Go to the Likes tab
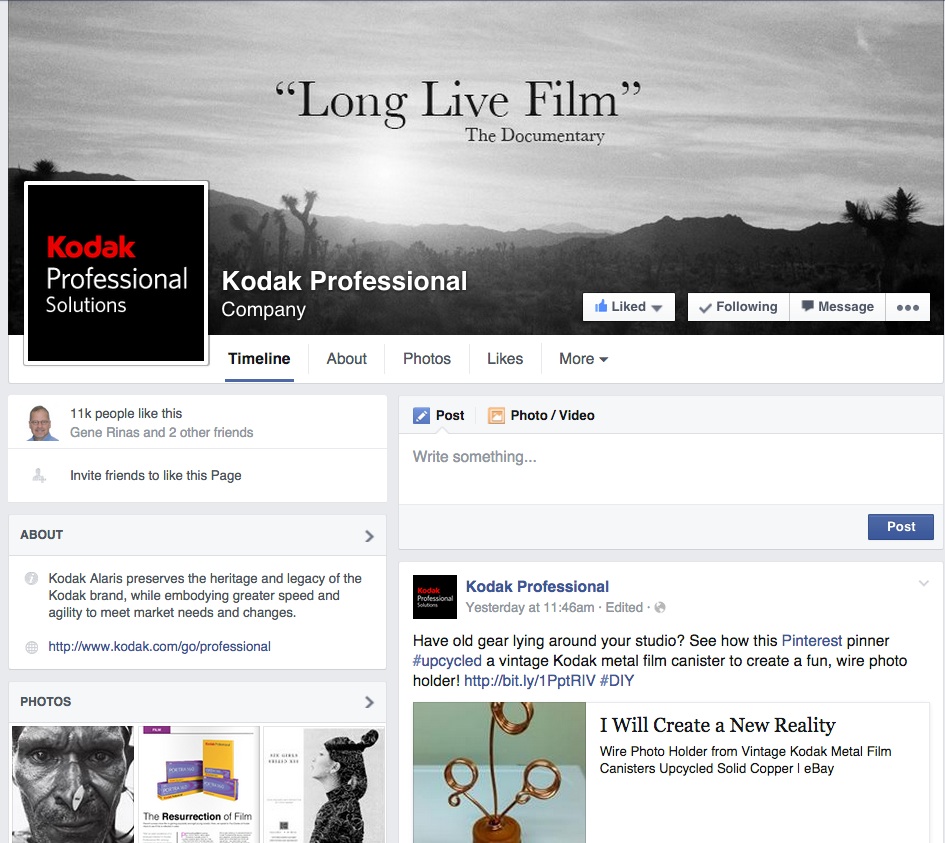The width and height of the screenshot is (945, 843). (505, 359)
